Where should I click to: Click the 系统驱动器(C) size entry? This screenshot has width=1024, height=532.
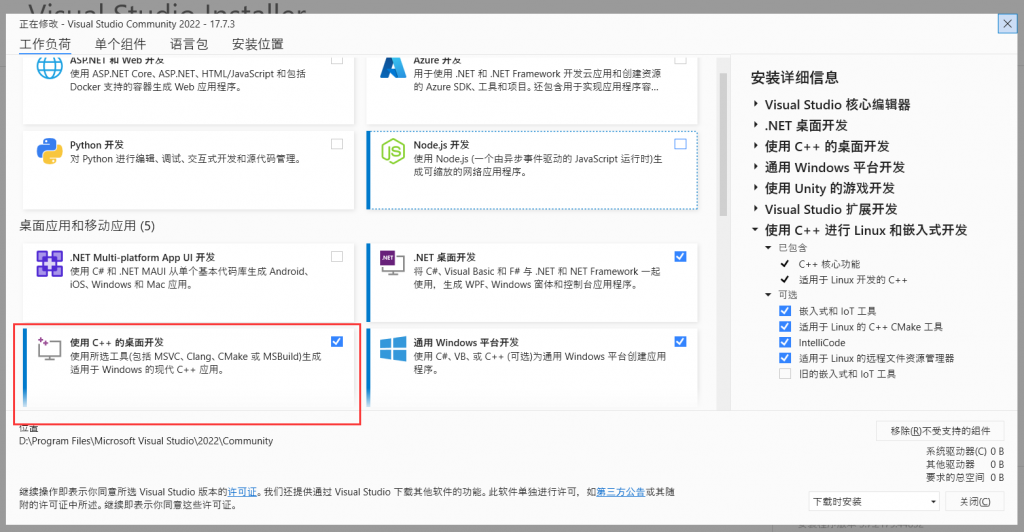[x=965, y=451]
